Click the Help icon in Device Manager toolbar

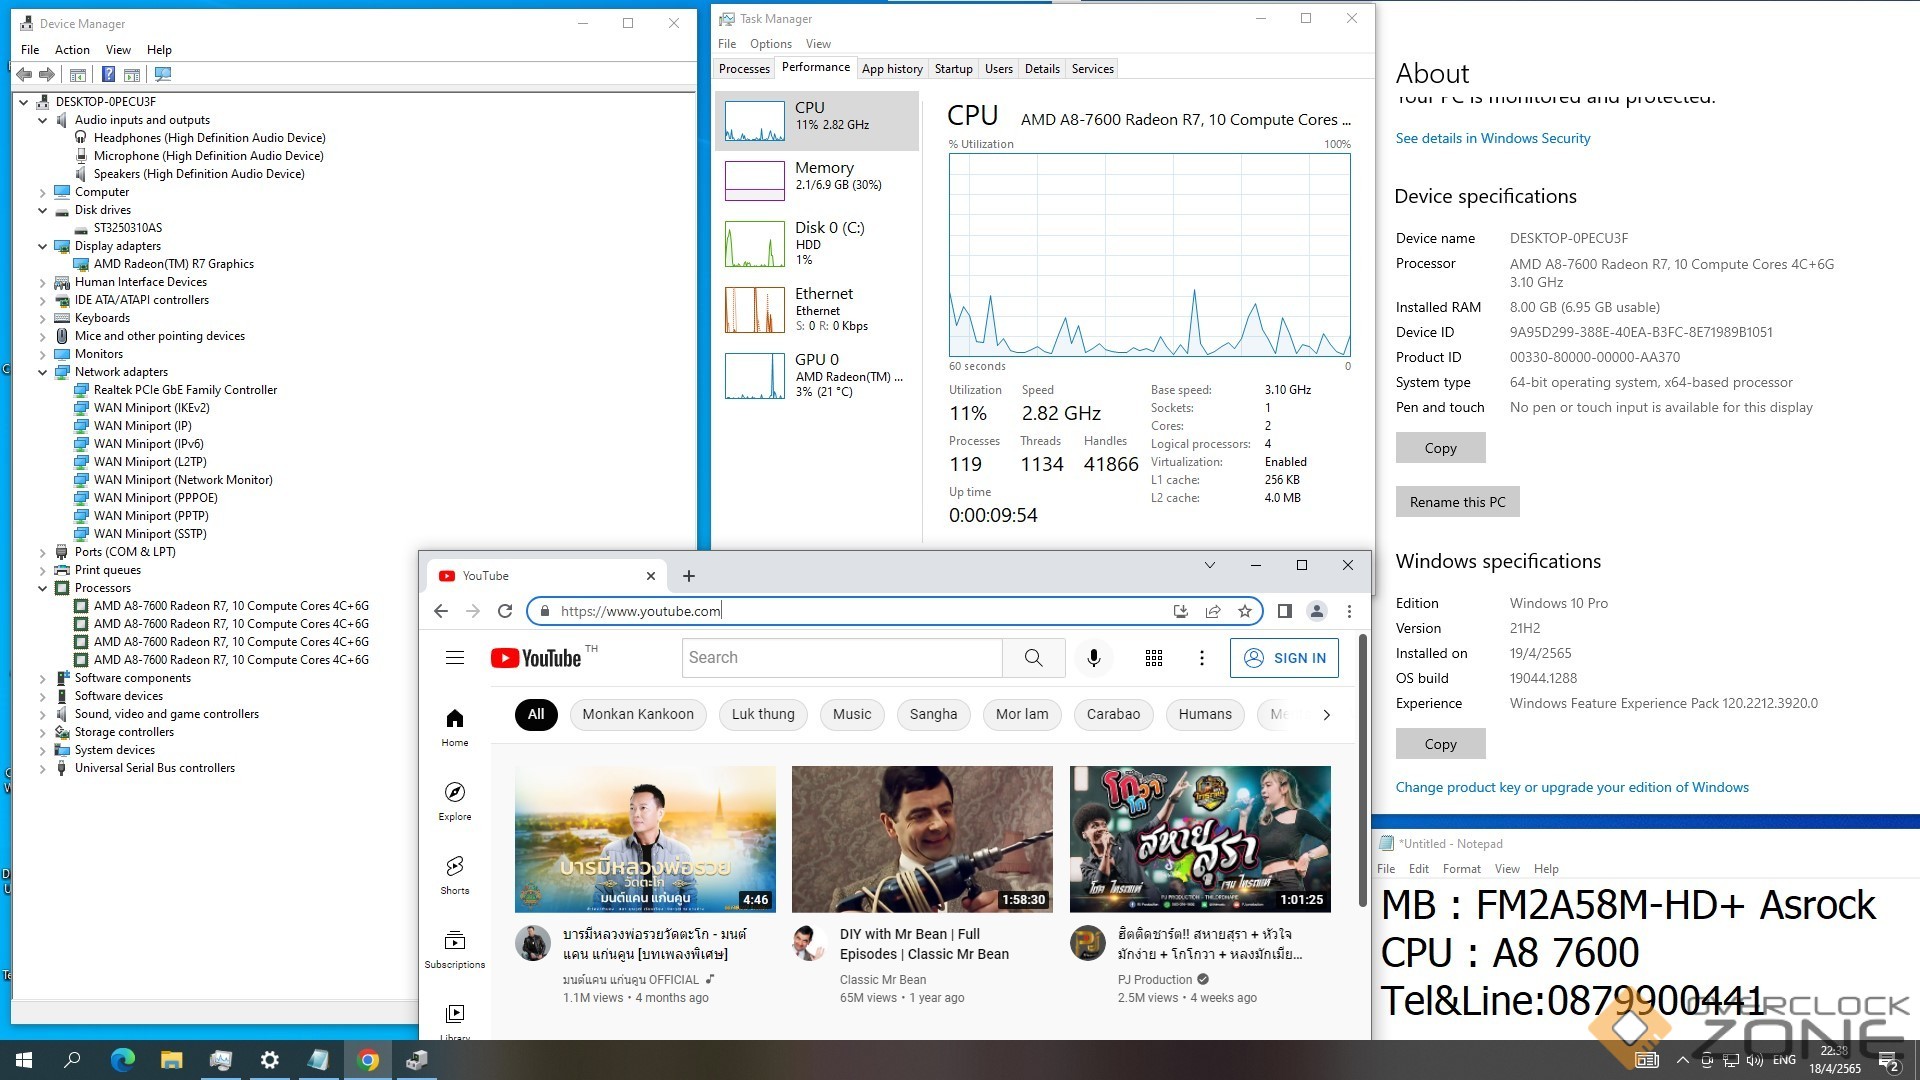point(108,74)
